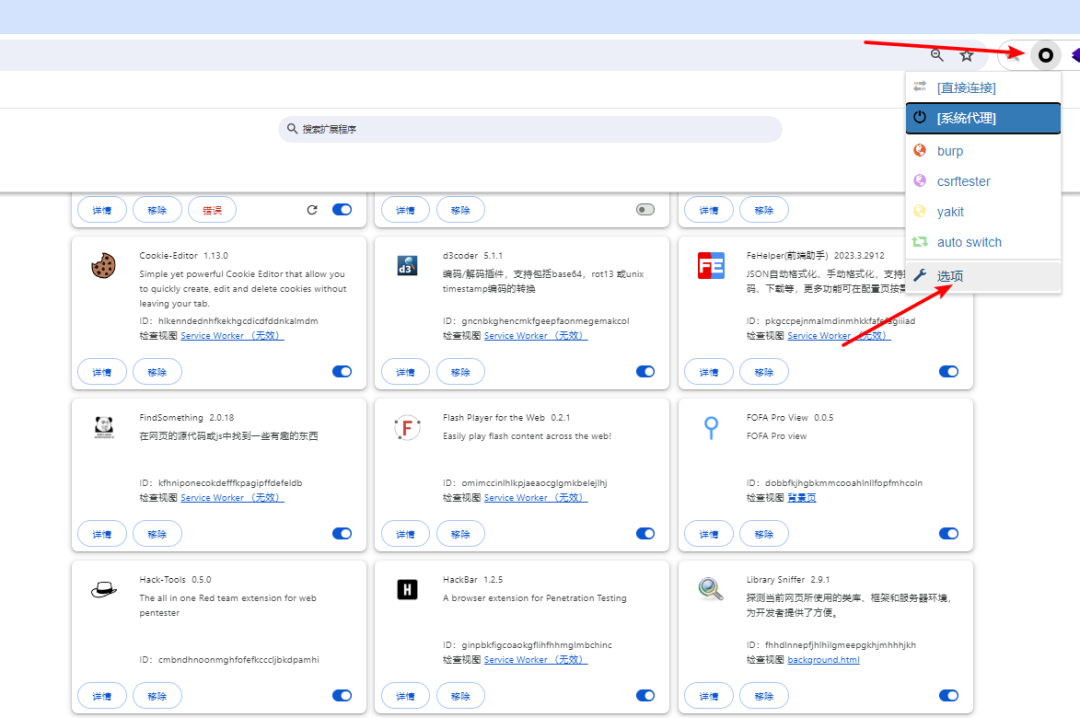
Task: Click the Flash Player F icon
Action: (407, 428)
